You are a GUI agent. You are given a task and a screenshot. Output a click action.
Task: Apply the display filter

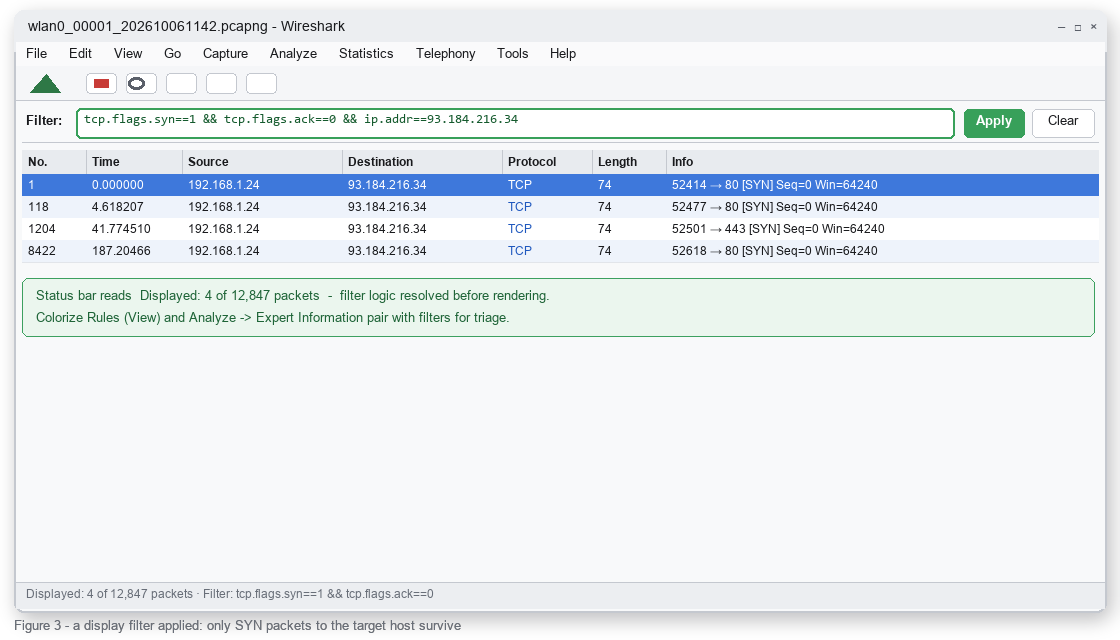pos(994,123)
